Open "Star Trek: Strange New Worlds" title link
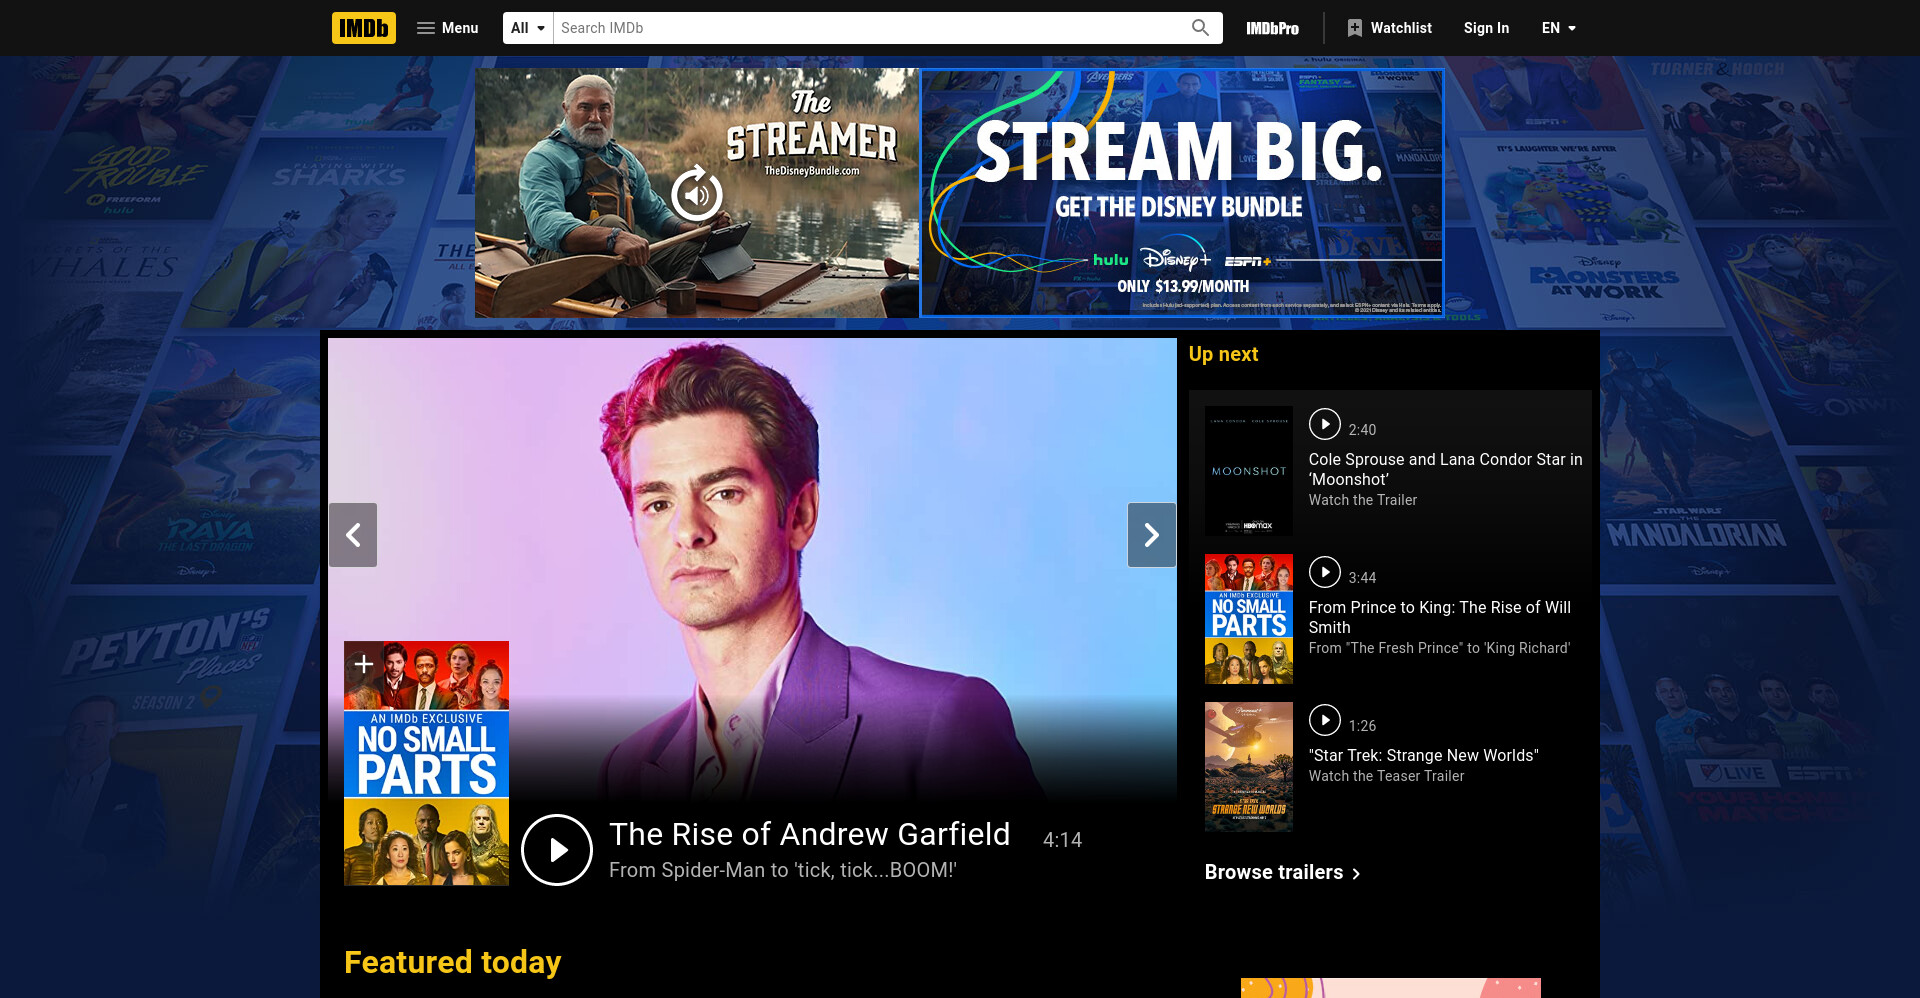 1424,755
